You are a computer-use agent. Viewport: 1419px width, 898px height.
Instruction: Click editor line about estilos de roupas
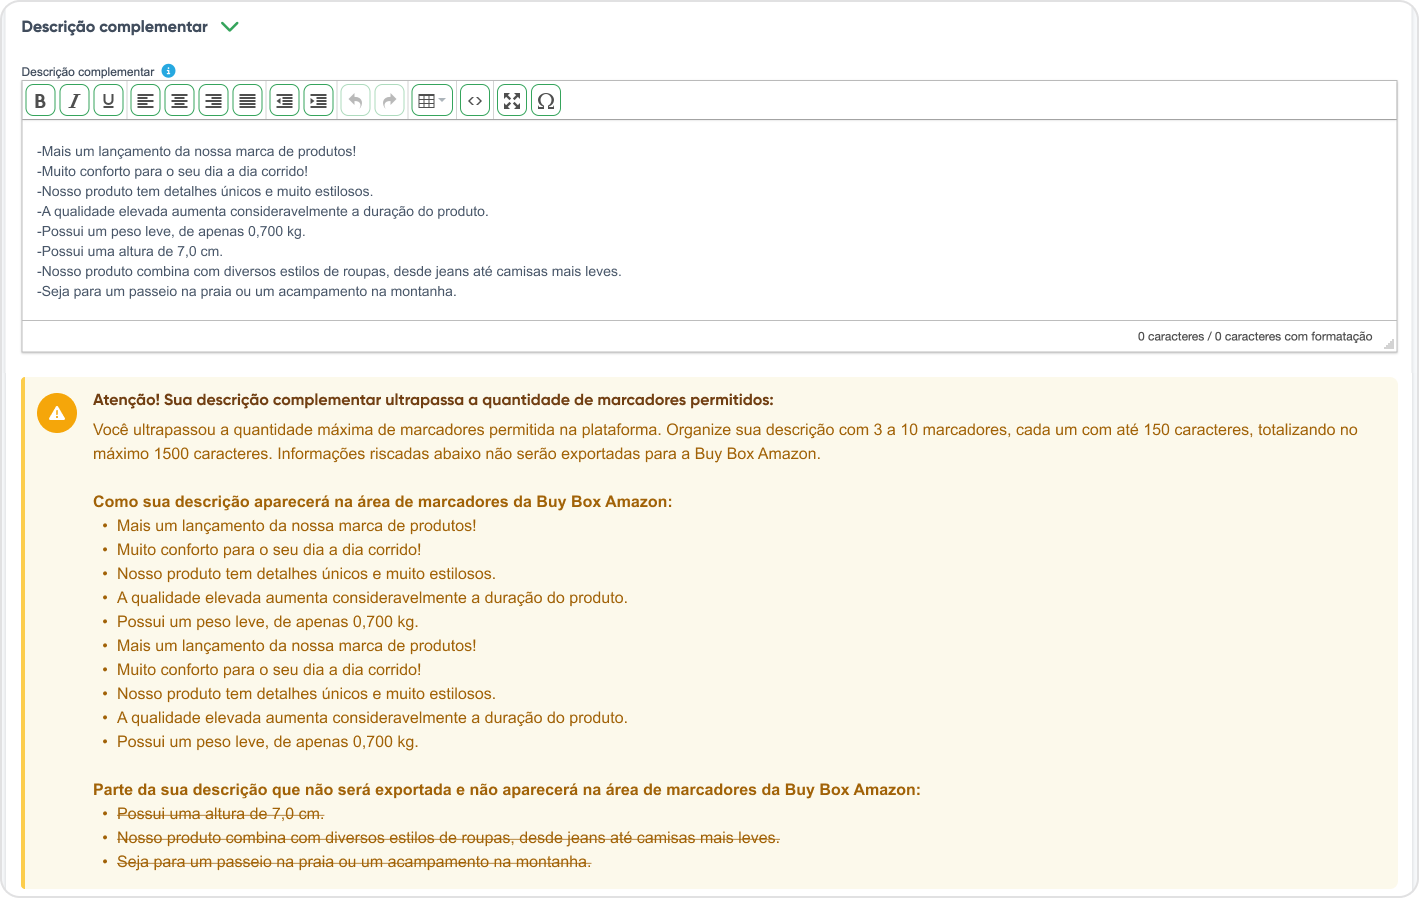pos(329,272)
